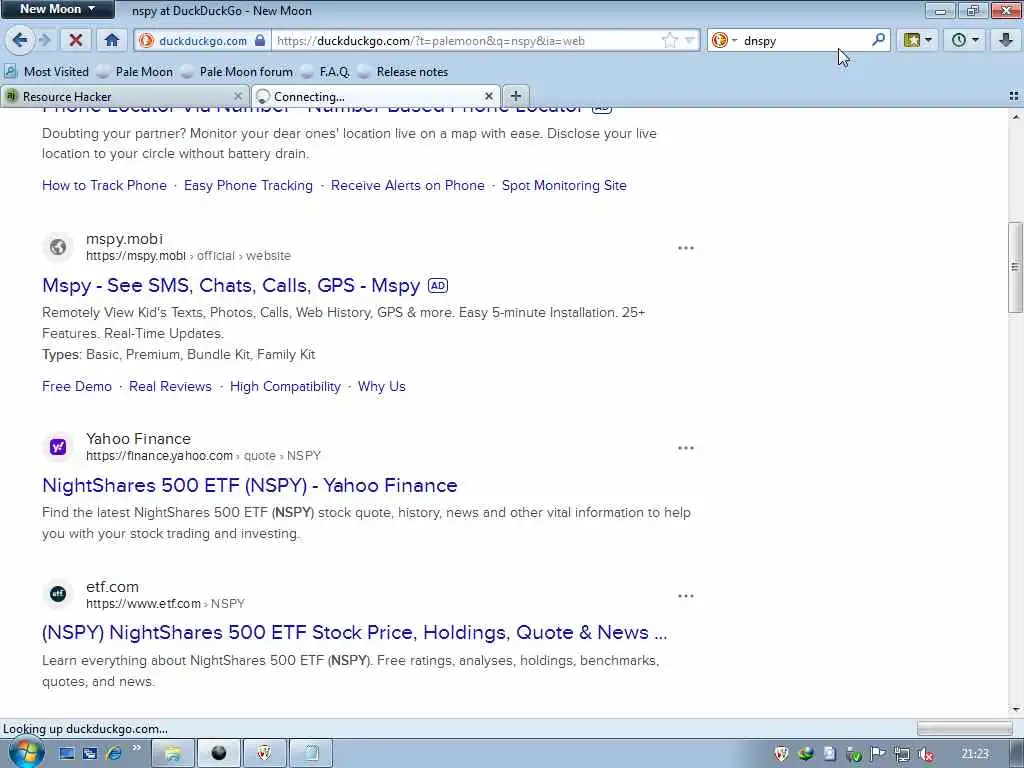This screenshot has width=1024, height=768.
Task: Open the Release notes bookmark
Action: click(x=403, y=72)
